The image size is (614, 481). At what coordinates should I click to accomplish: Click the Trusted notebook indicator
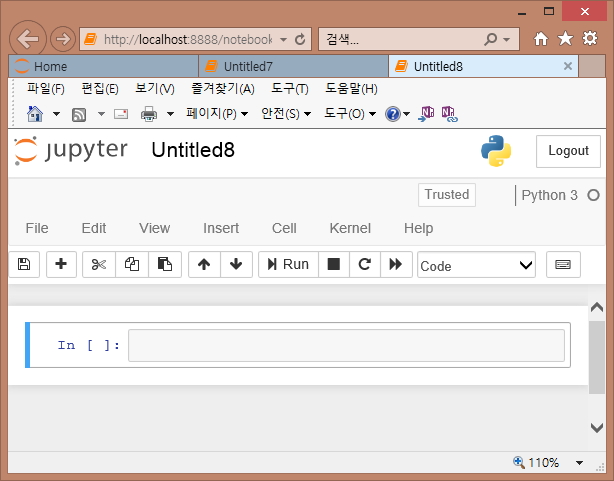[x=447, y=195]
